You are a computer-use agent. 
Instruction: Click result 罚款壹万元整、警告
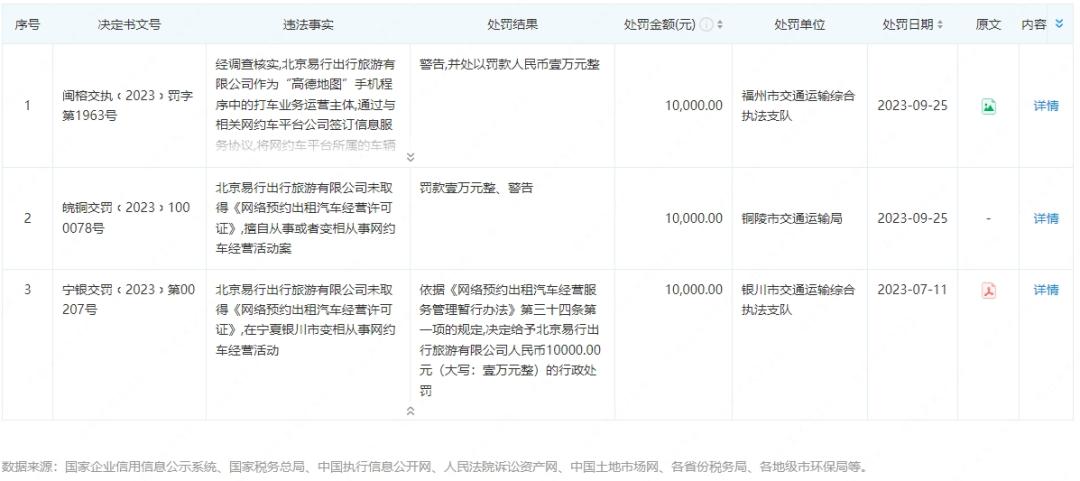pyautogui.click(x=475, y=187)
